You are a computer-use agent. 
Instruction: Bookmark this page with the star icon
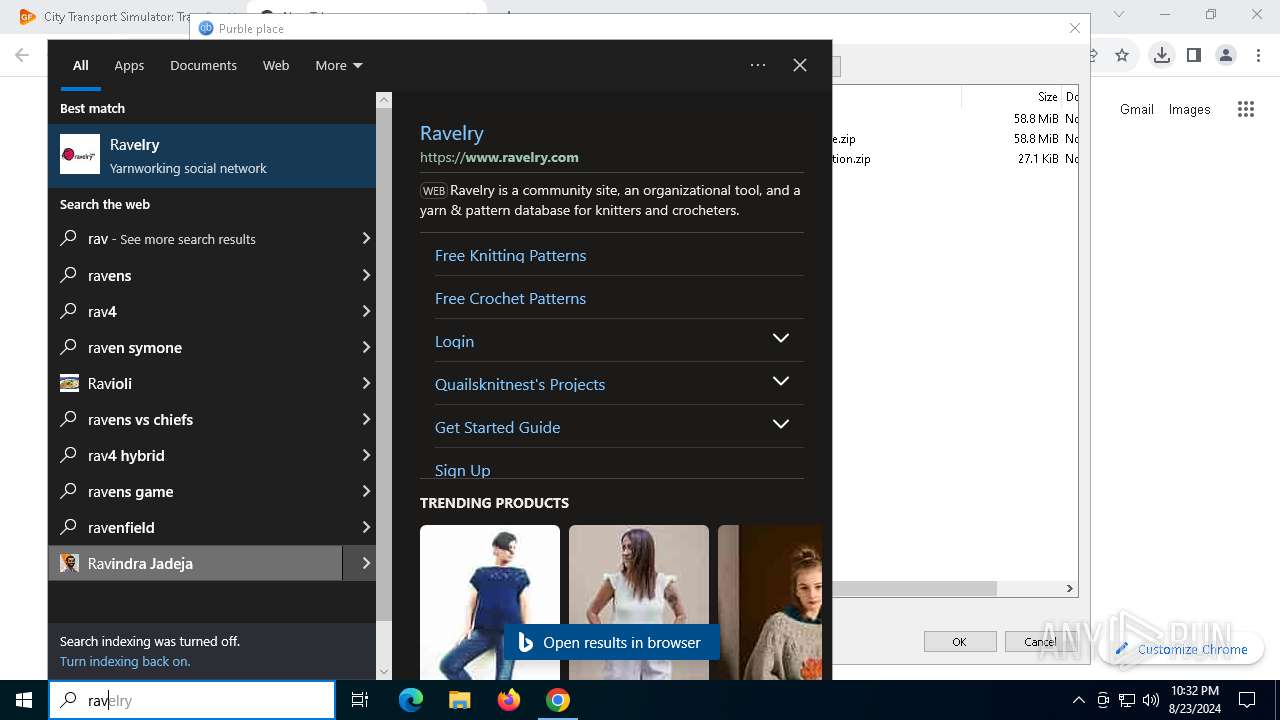[1122, 55]
